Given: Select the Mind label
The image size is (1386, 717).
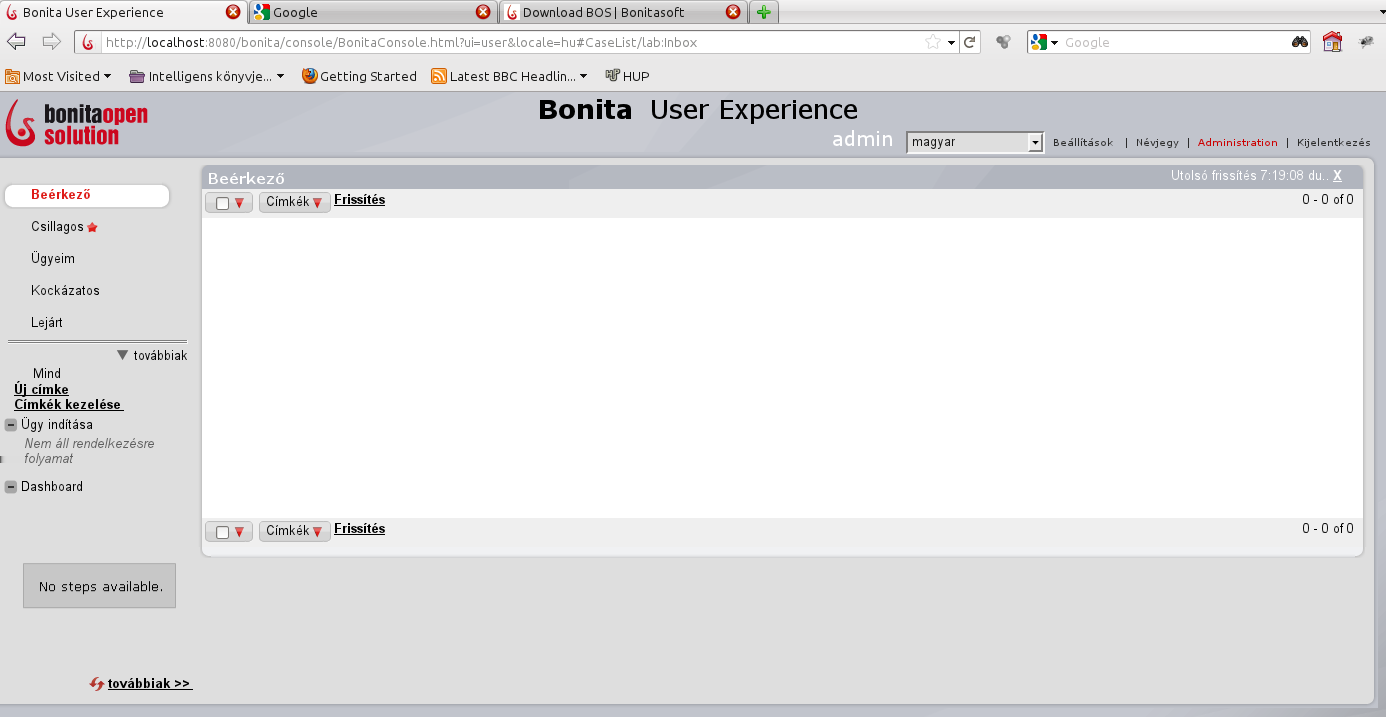Looking at the screenshot, I should click(47, 374).
